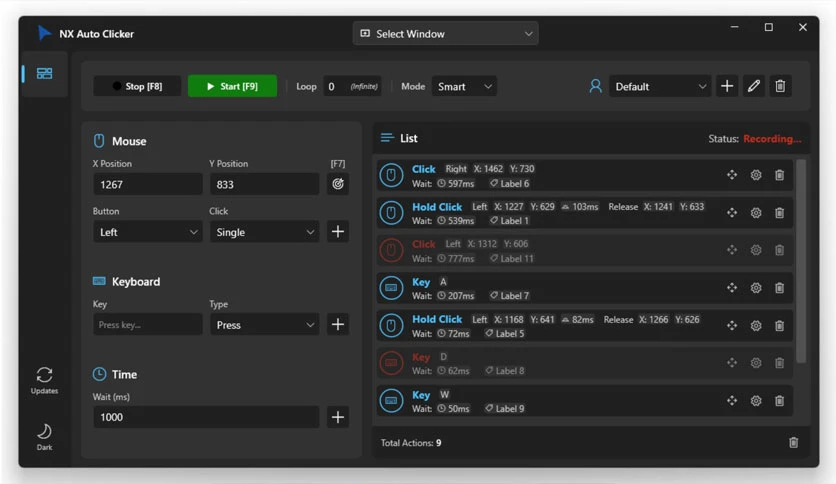This screenshot has width=836, height=484.
Task: Delete the Label 5 Hold Click action
Action: click(x=779, y=326)
